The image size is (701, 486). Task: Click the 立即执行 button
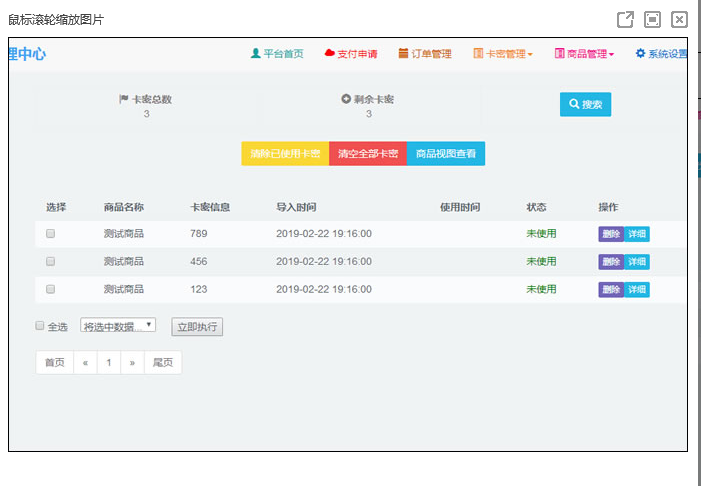click(x=197, y=327)
